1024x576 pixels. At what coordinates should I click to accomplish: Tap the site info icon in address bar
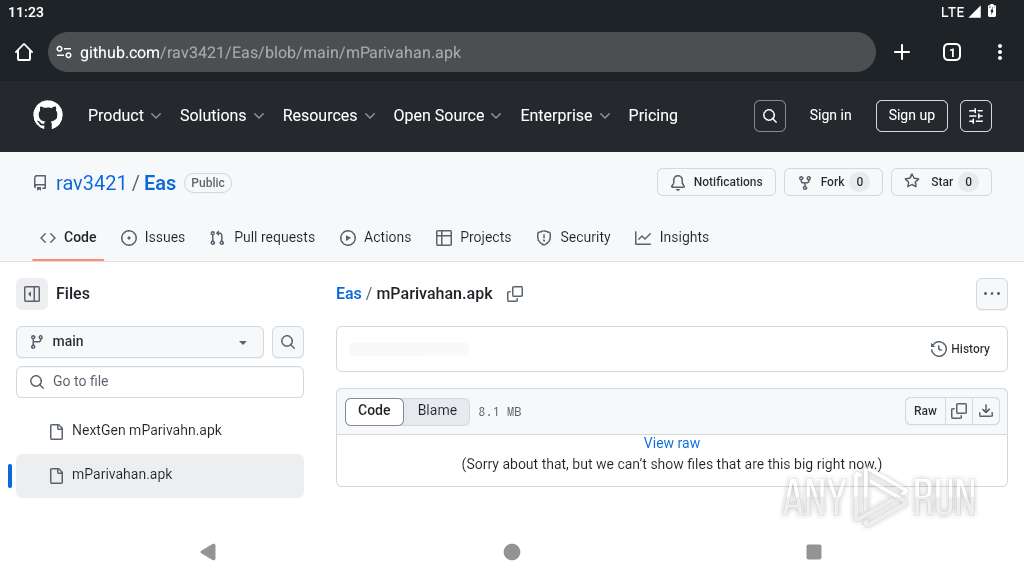64,52
